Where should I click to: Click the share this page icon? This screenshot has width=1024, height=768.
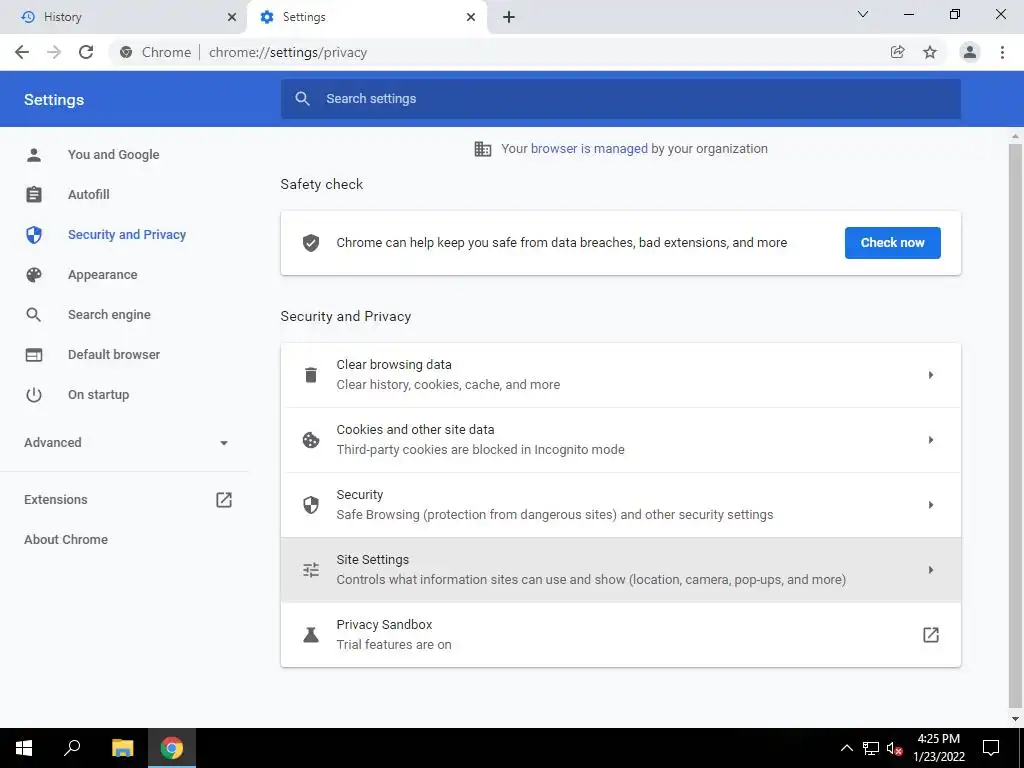coord(897,52)
